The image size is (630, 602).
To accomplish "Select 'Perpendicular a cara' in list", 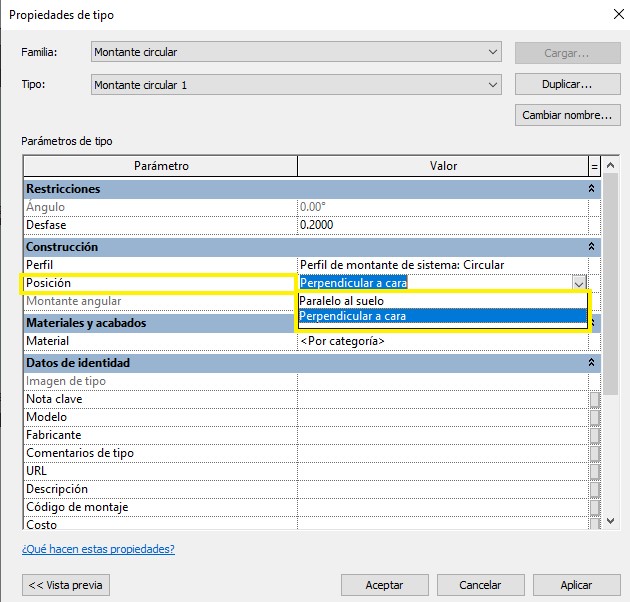I will (352, 317).
